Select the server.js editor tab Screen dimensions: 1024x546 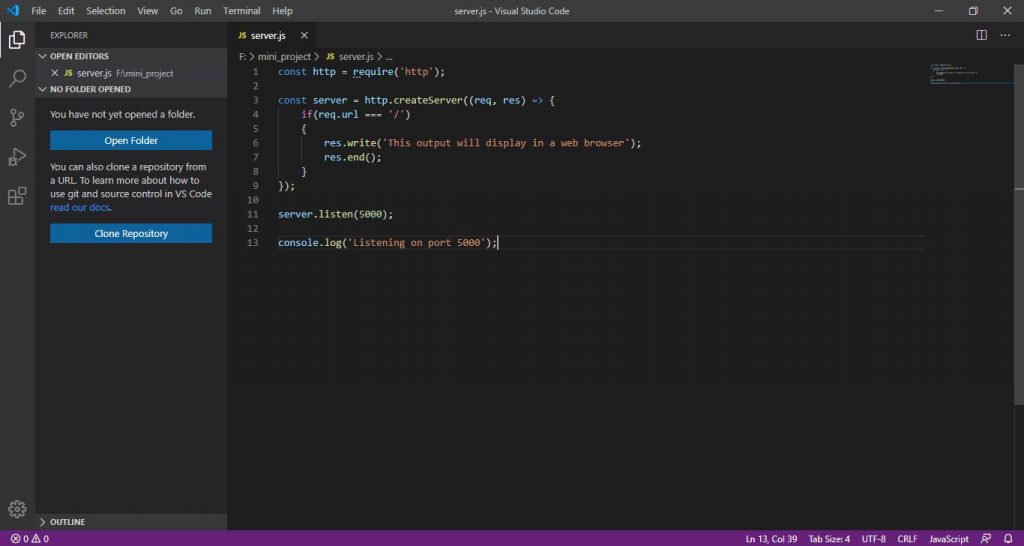(272, 35)
